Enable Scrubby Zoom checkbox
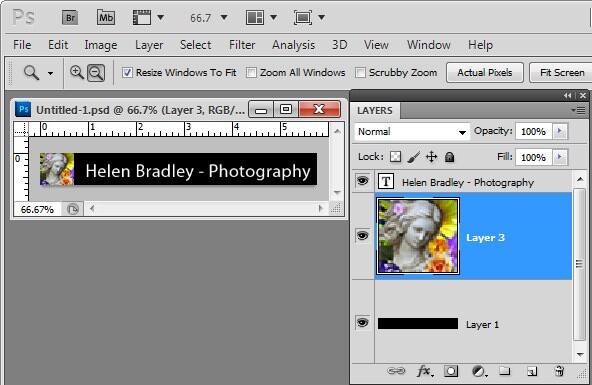592x385 pixels. coord(361,72)
